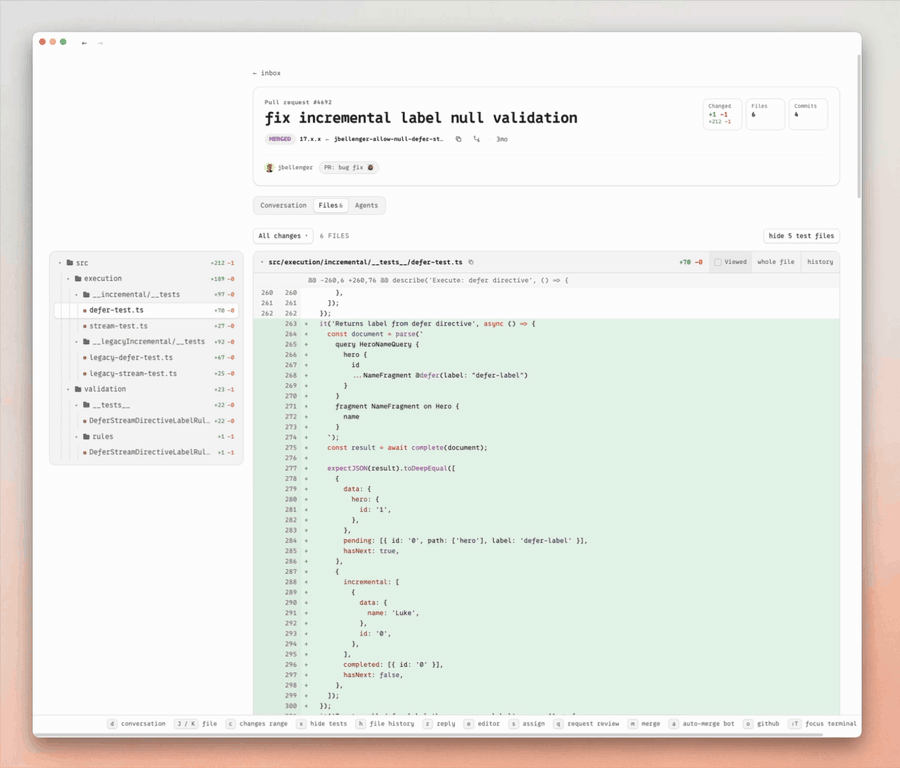Open history for defer-test.ts
The image size is (900, 768).
click(x=820, y=262)
